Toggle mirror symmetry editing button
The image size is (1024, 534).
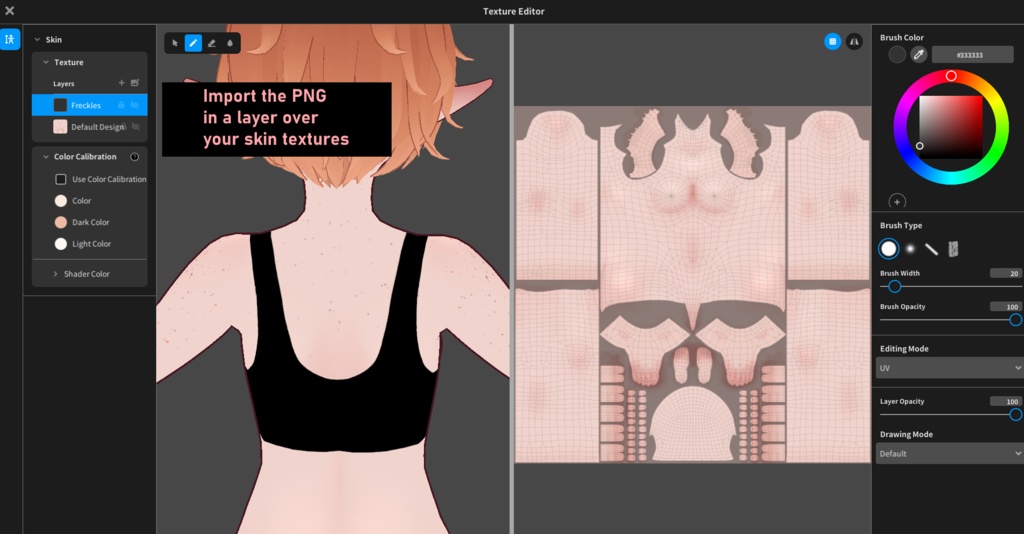coord(854,42)
